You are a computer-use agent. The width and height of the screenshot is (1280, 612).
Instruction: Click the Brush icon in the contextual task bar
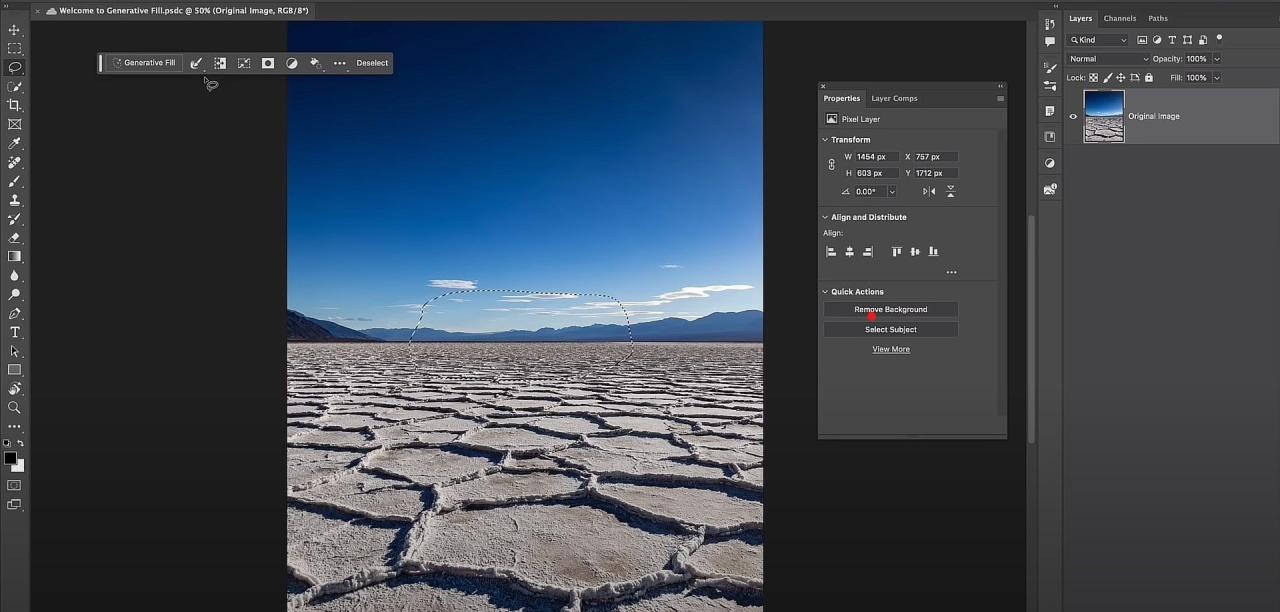click(196, 63)
